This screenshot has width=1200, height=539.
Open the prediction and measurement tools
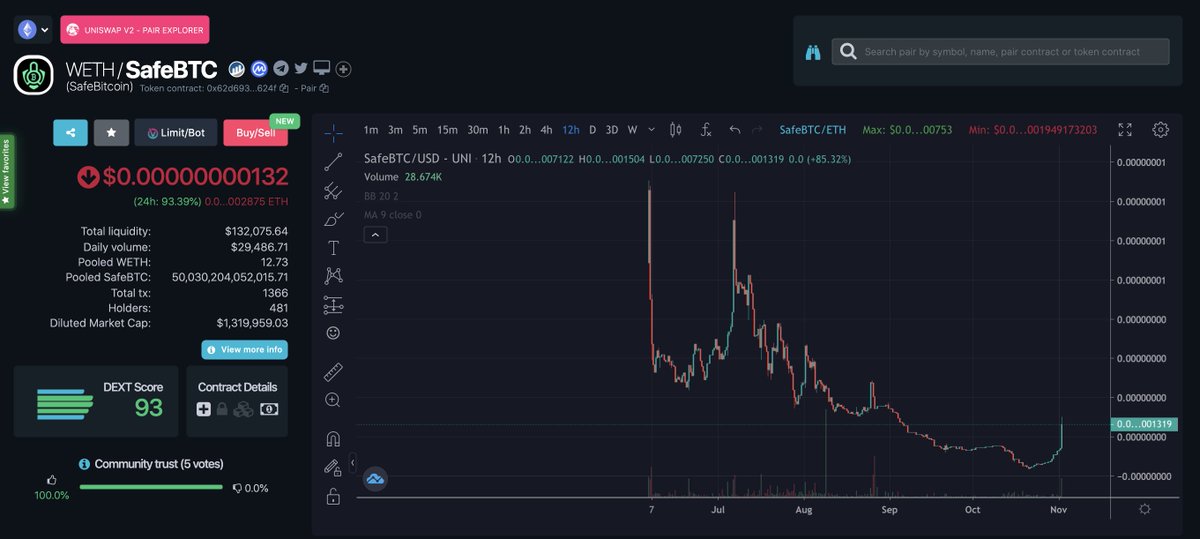pyautogui.click(x=333, y=305)
